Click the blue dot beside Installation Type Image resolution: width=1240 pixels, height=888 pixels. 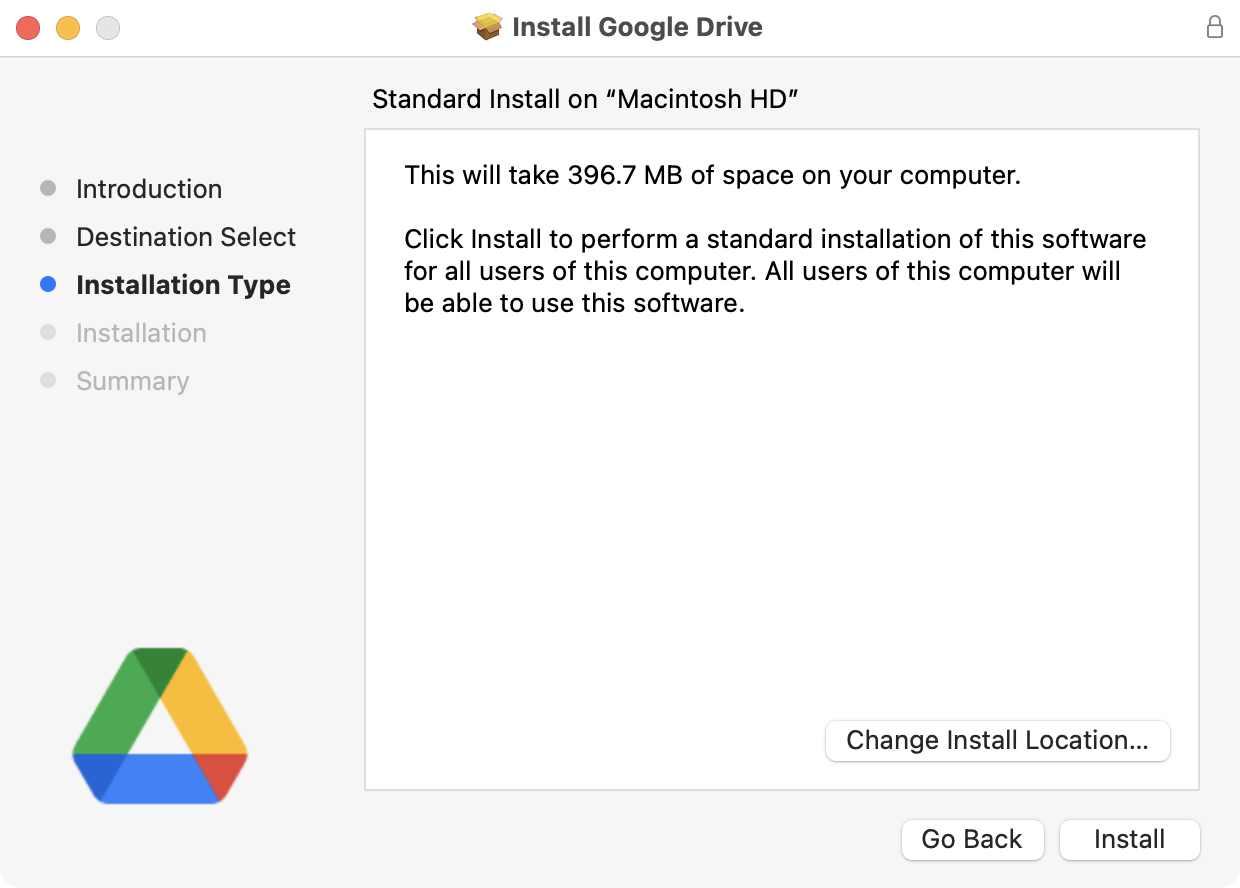tap(48, 284)
